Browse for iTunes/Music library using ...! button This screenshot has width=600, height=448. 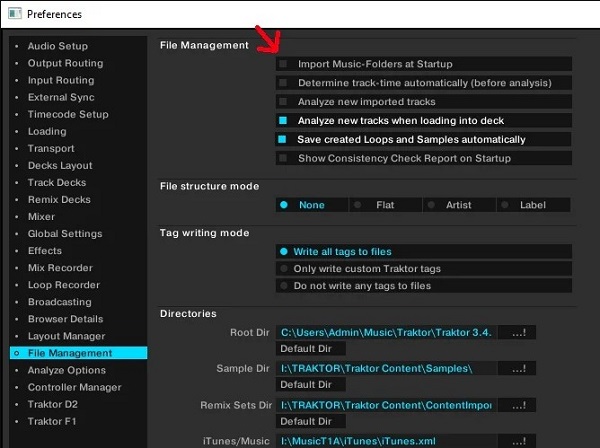[x=518, y=441]
